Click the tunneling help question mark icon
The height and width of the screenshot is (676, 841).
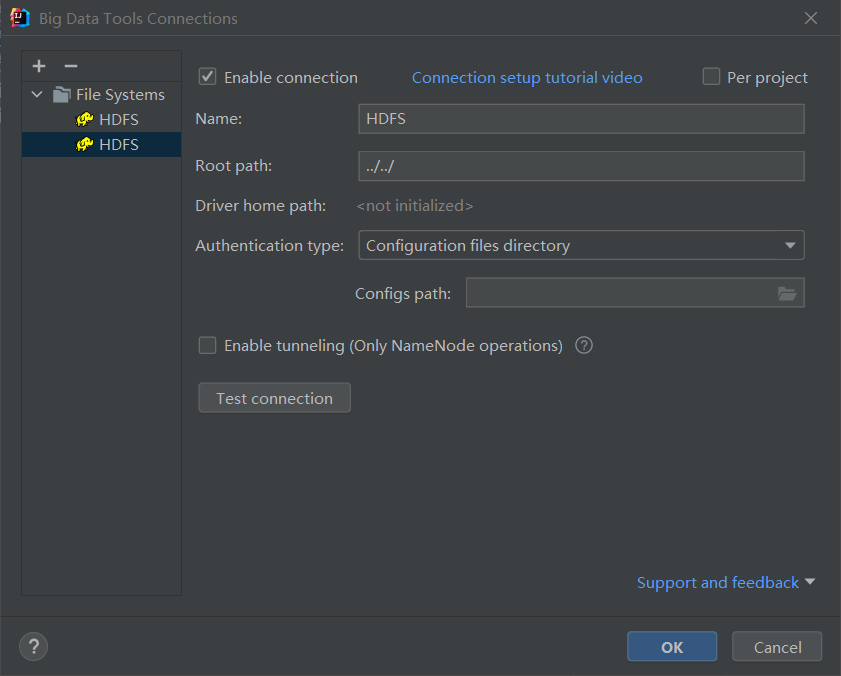pyautogui.click(x=585, y=345)
